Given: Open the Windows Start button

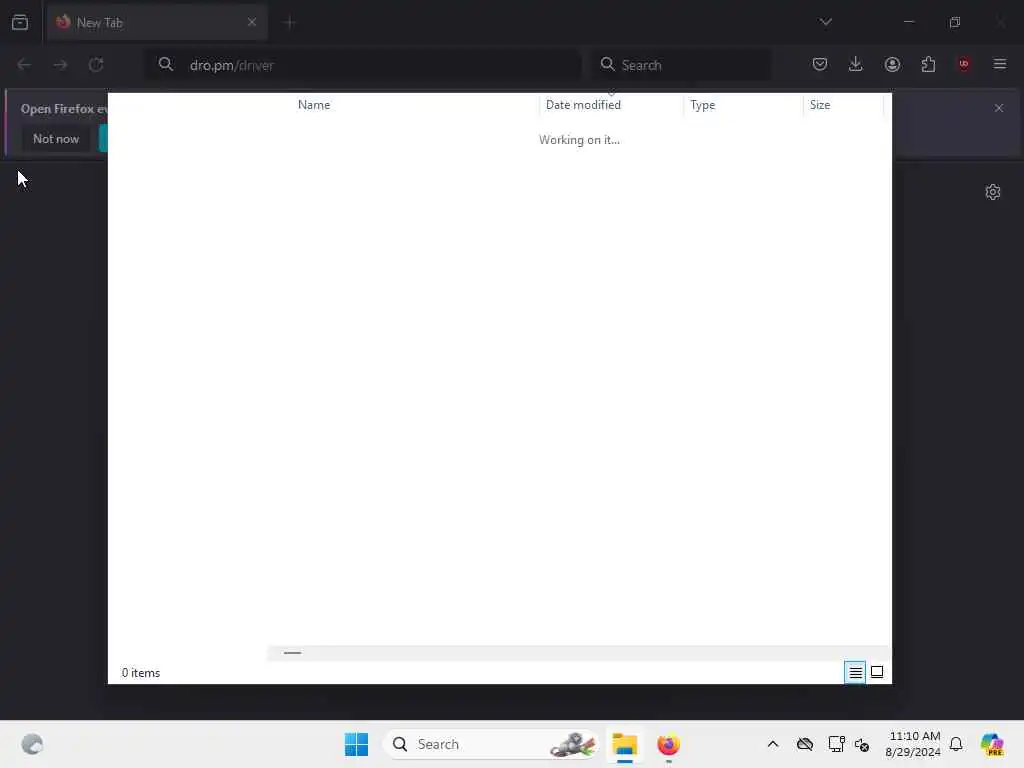Looking at the screenshot, I should (356, 744).
